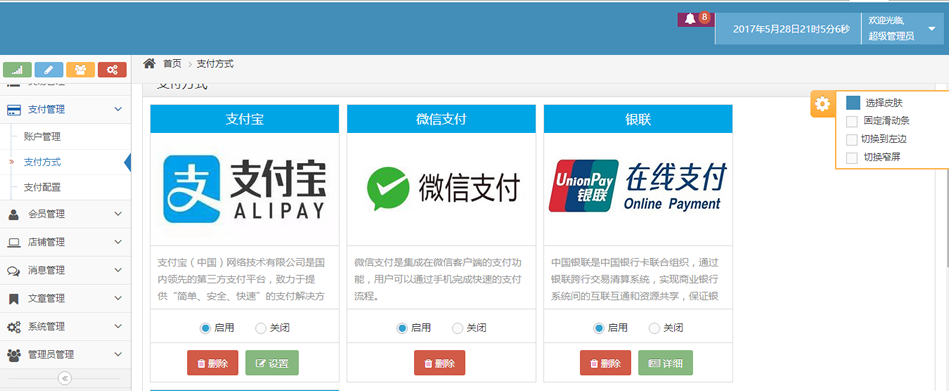Check the 切换窄屏 checkbox
Screen dimensions: 949x391
[x=852, y=158]
